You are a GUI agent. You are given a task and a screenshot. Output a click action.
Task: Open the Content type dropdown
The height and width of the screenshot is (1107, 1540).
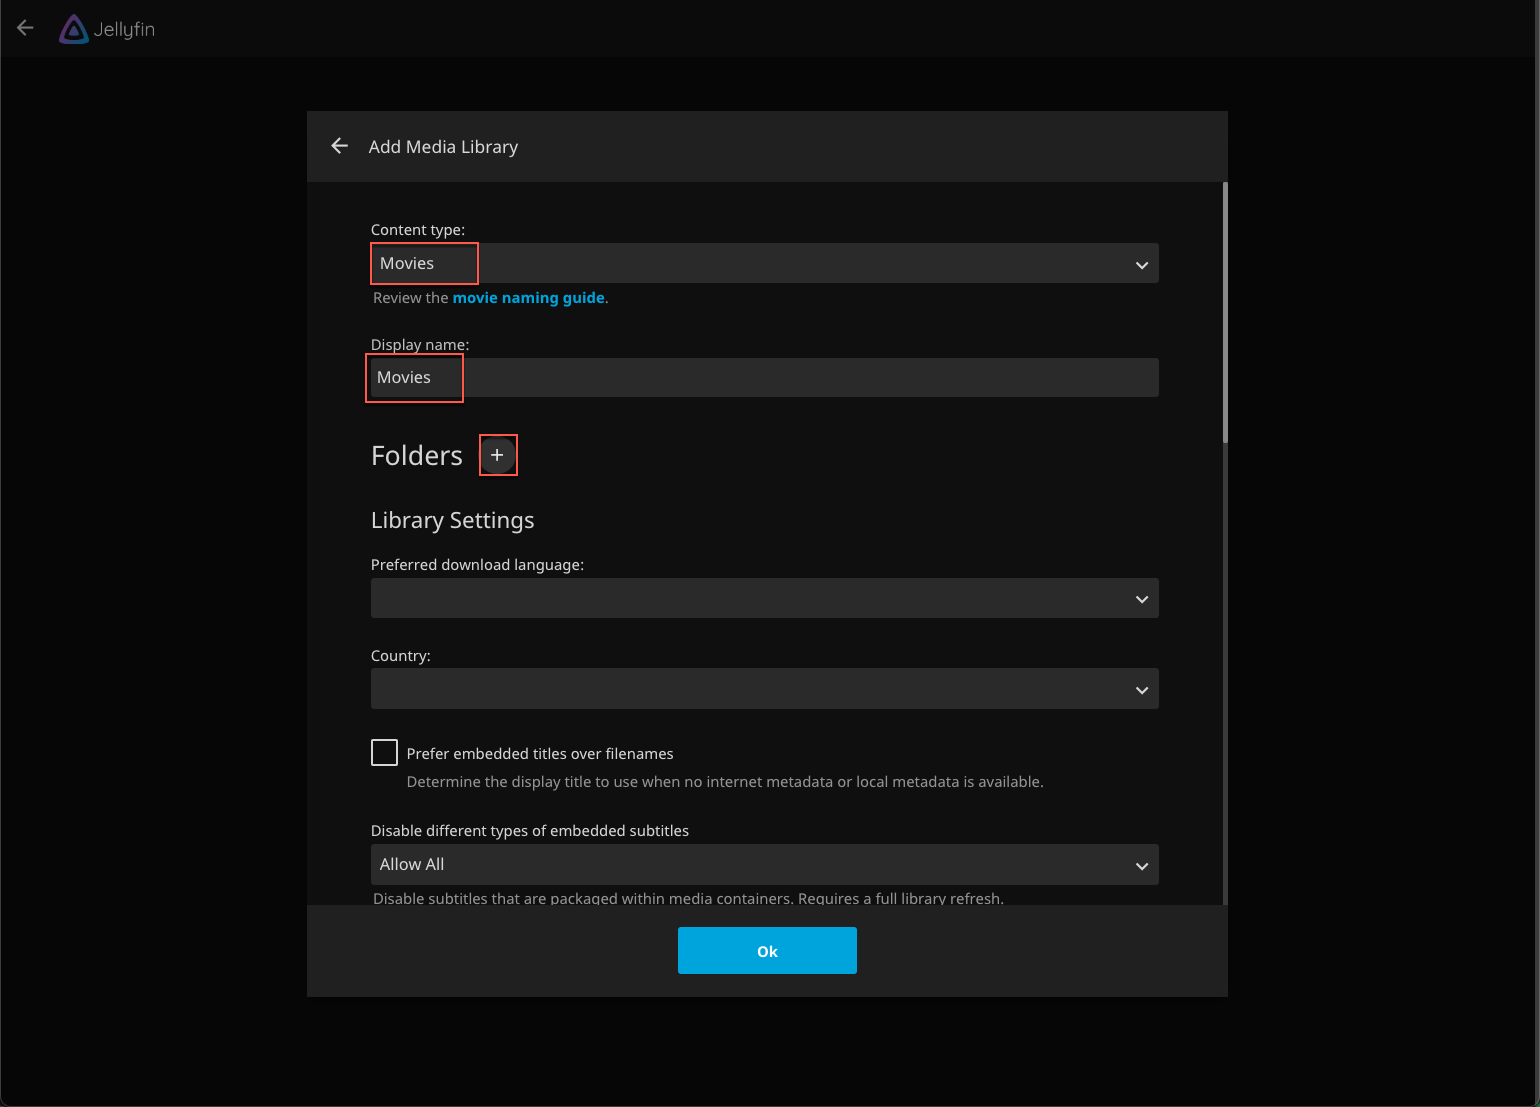764,263
